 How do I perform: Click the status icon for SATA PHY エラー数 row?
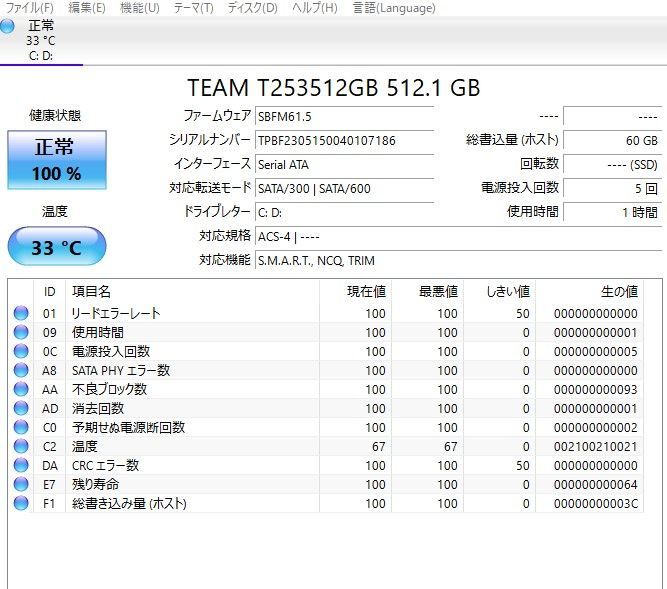pyautogui.click(x=21, y=370)
